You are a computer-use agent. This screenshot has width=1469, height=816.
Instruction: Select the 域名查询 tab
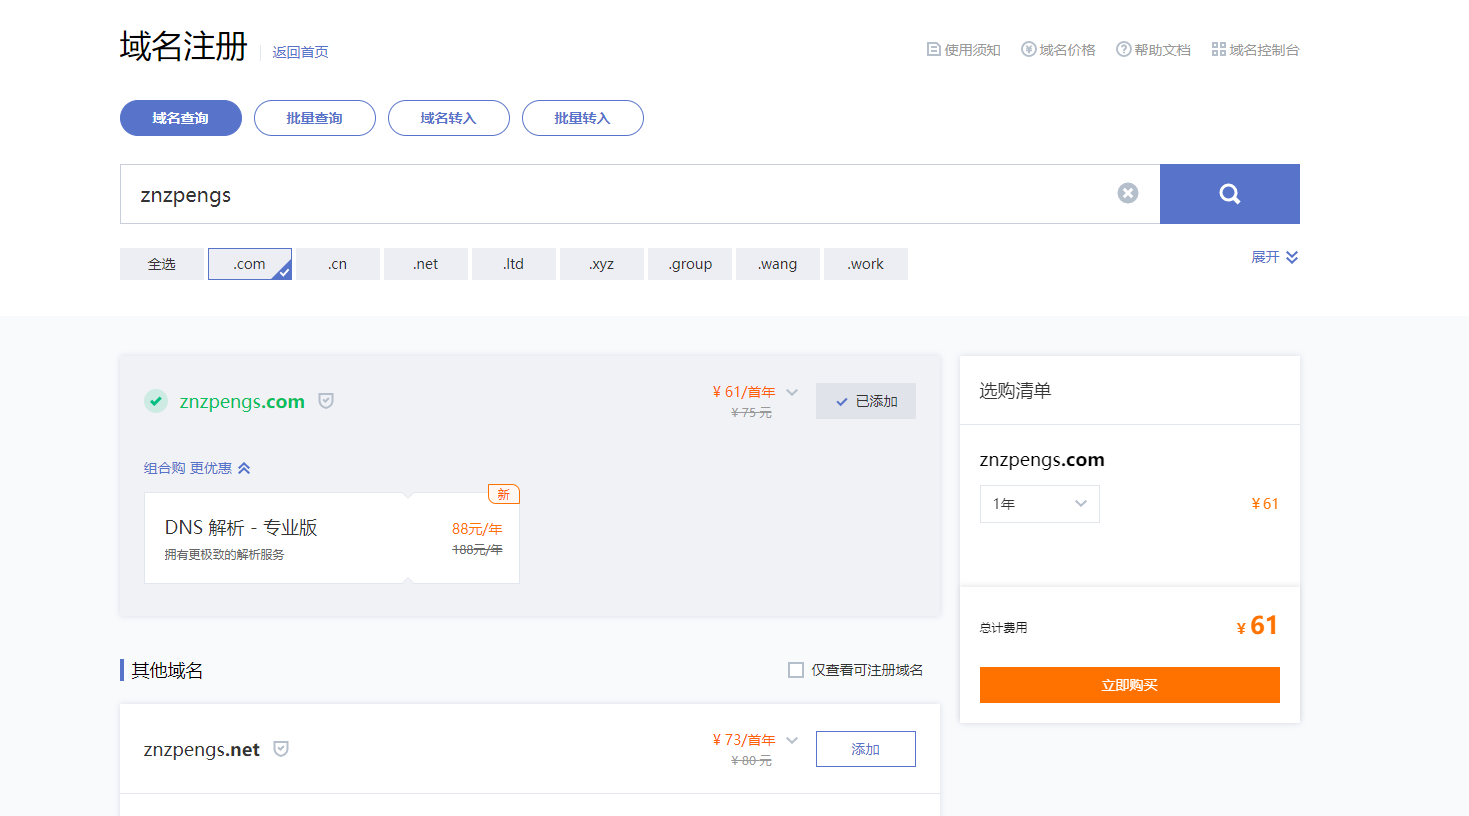(181, 118)
